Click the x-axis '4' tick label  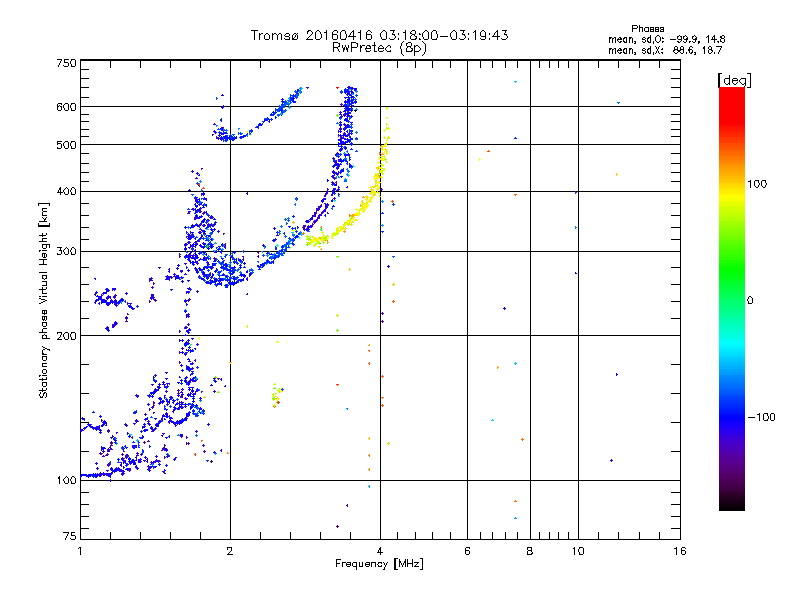(x=380, y=551)
